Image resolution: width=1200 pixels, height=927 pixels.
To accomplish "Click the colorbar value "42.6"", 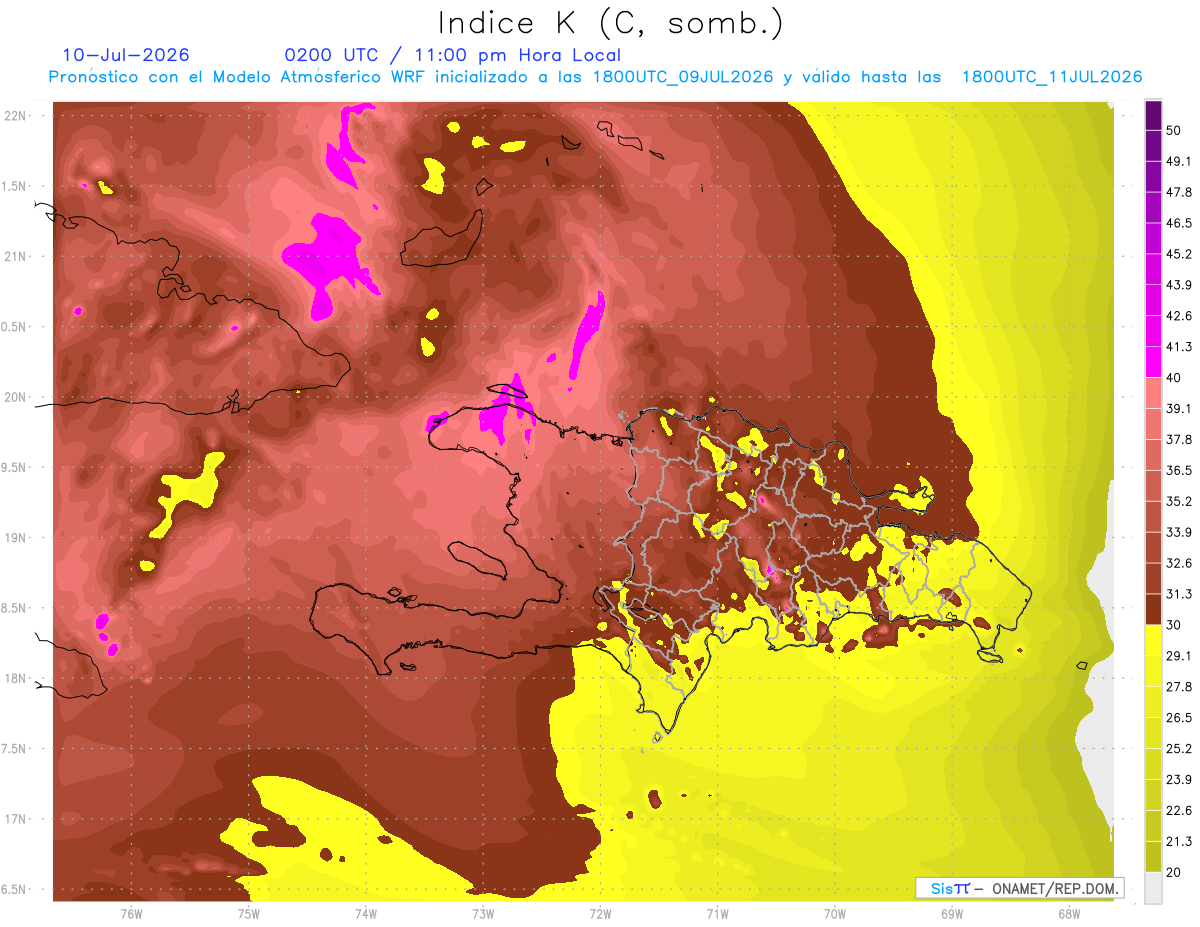I will click(x=1178, y=317).
